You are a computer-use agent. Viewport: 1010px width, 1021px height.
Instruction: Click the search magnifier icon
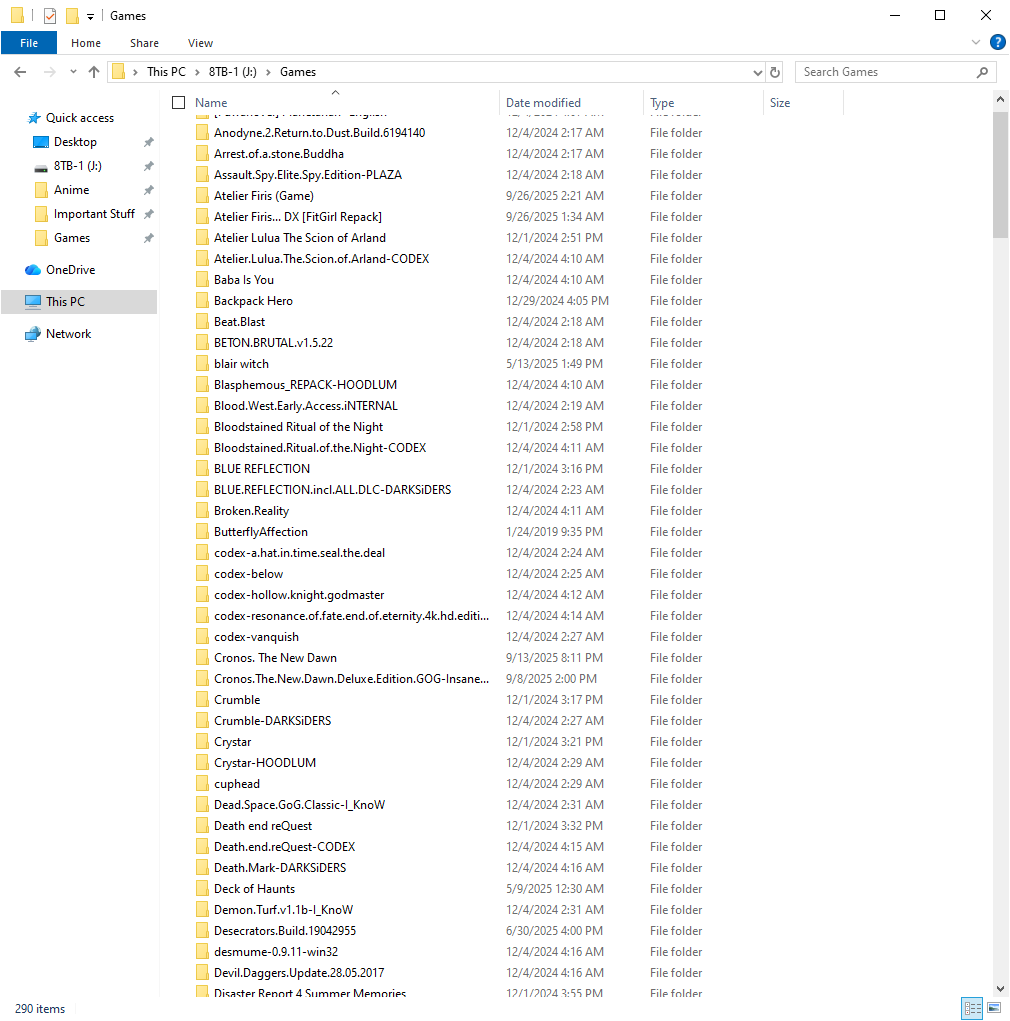(x=982, y=72)
